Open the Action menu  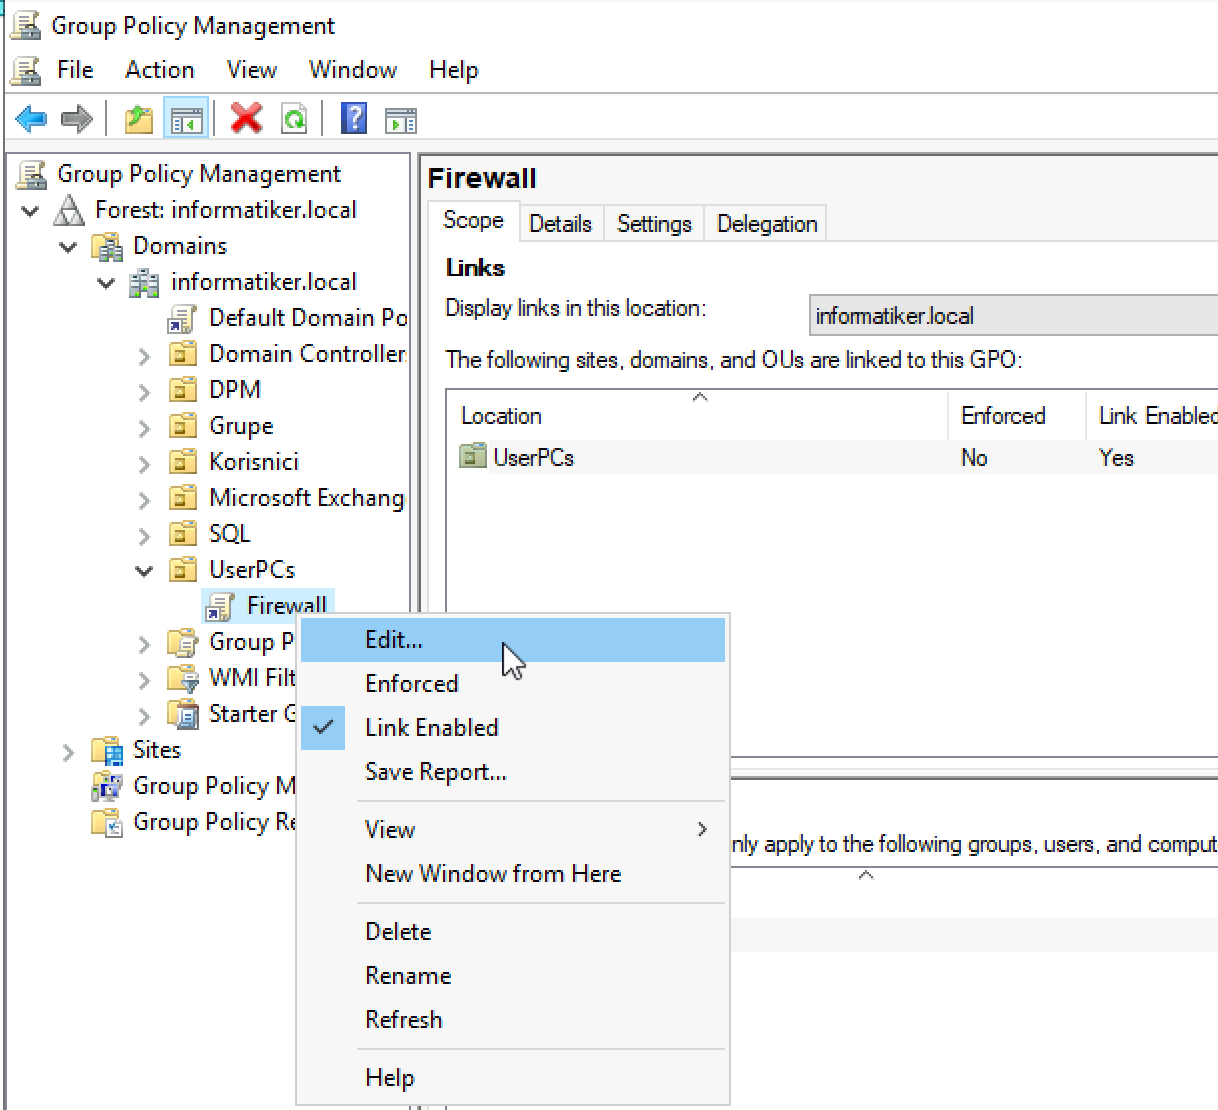point(160,70)
